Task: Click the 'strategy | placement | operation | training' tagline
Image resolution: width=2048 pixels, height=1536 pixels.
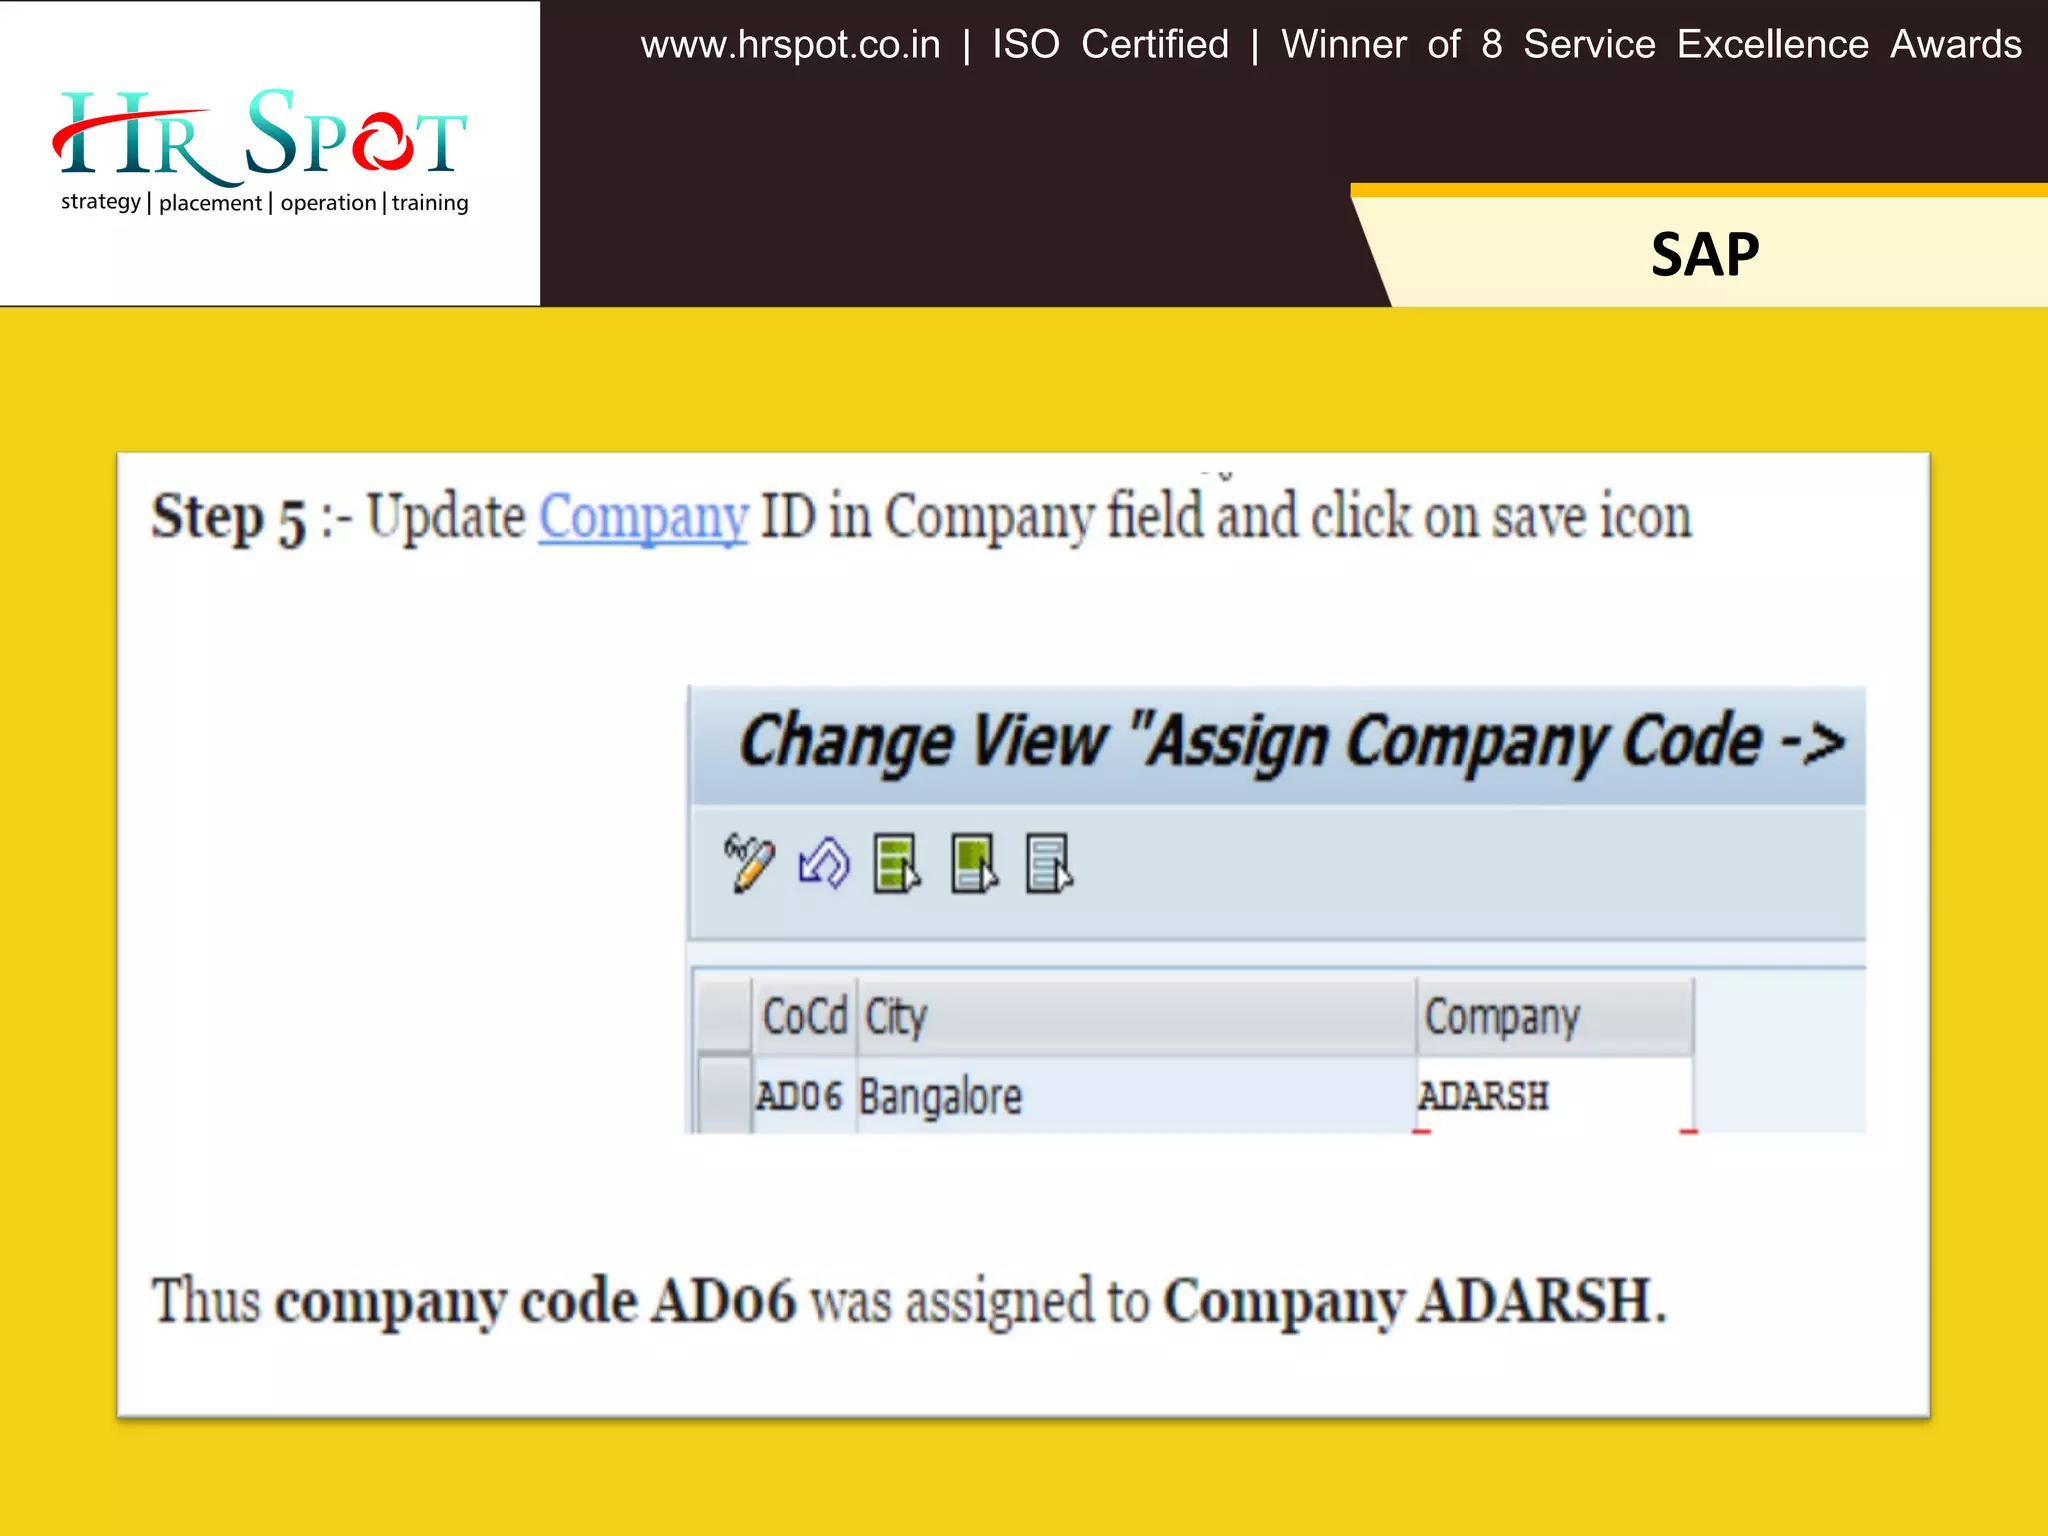Action: 265,203
